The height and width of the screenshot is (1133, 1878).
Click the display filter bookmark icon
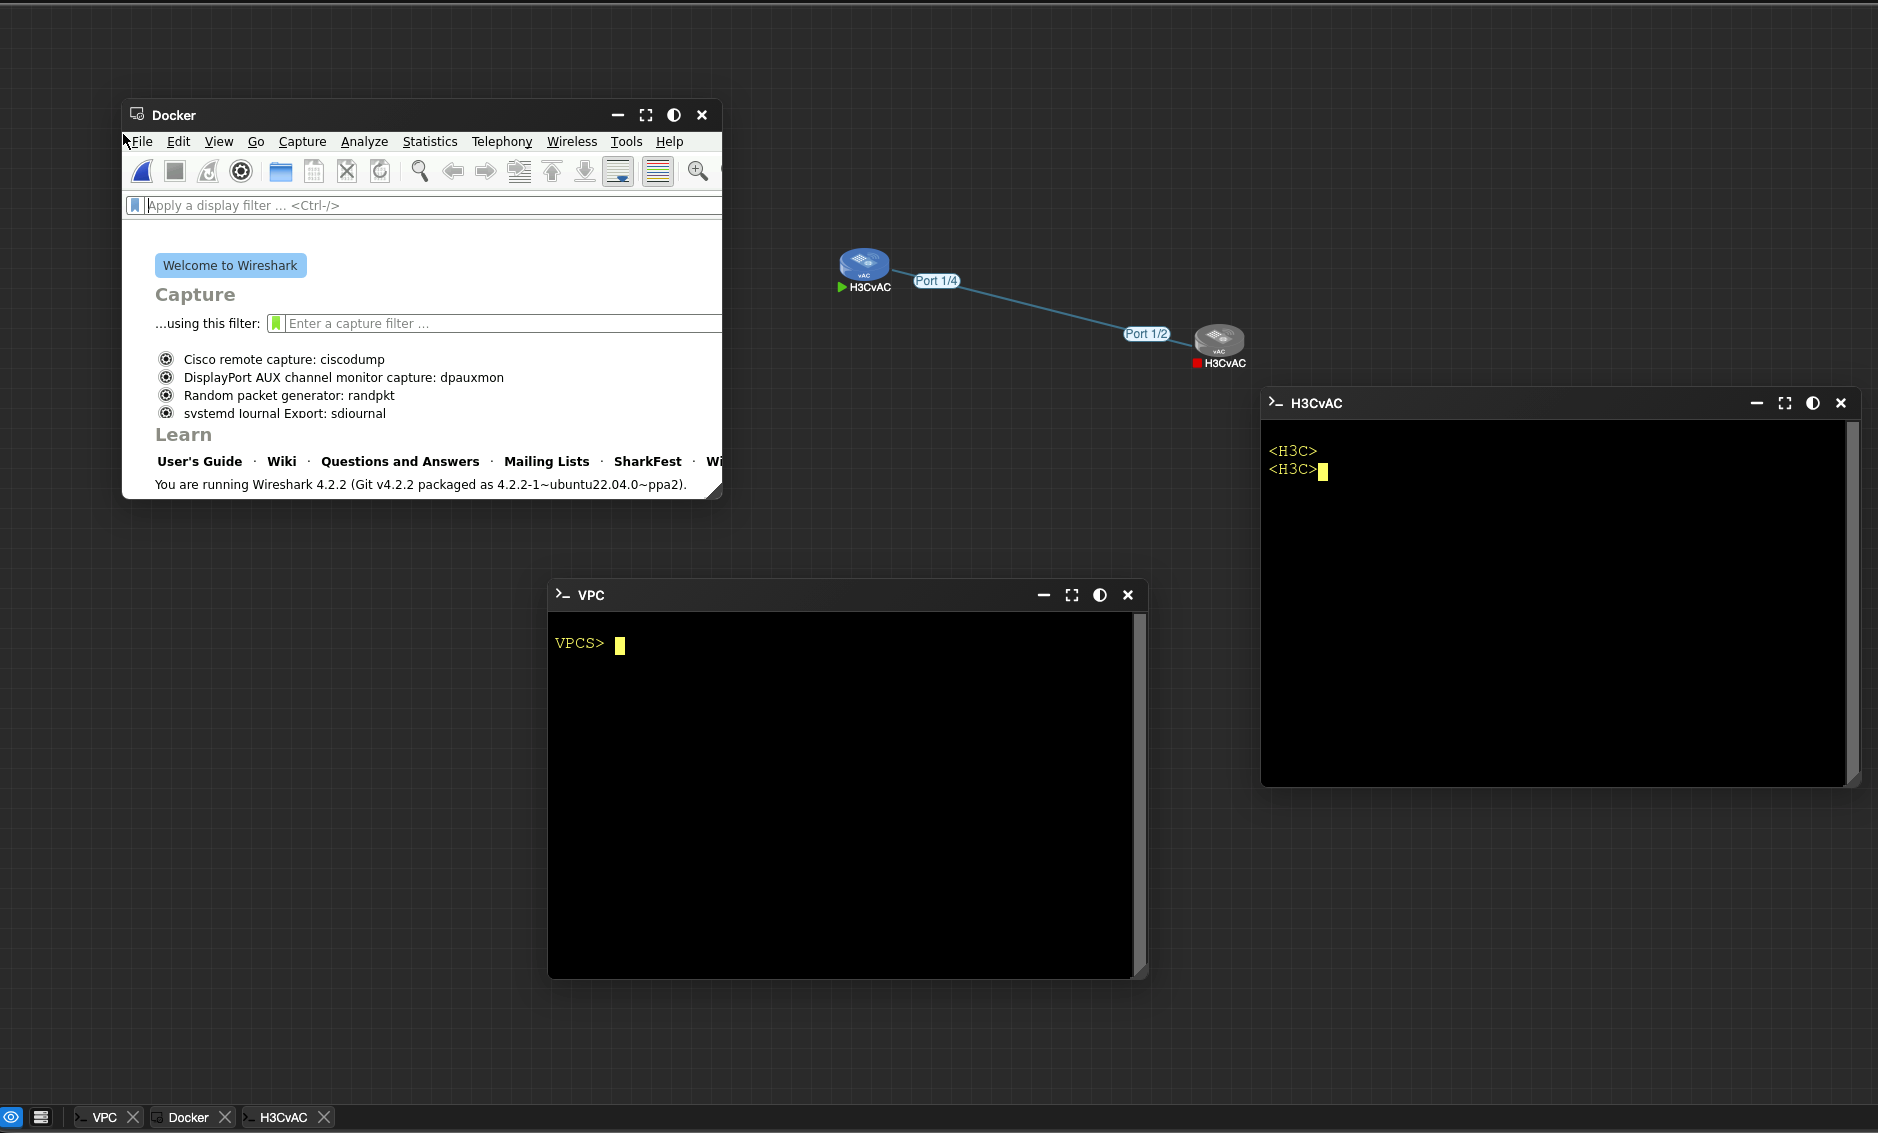[135, 205]
